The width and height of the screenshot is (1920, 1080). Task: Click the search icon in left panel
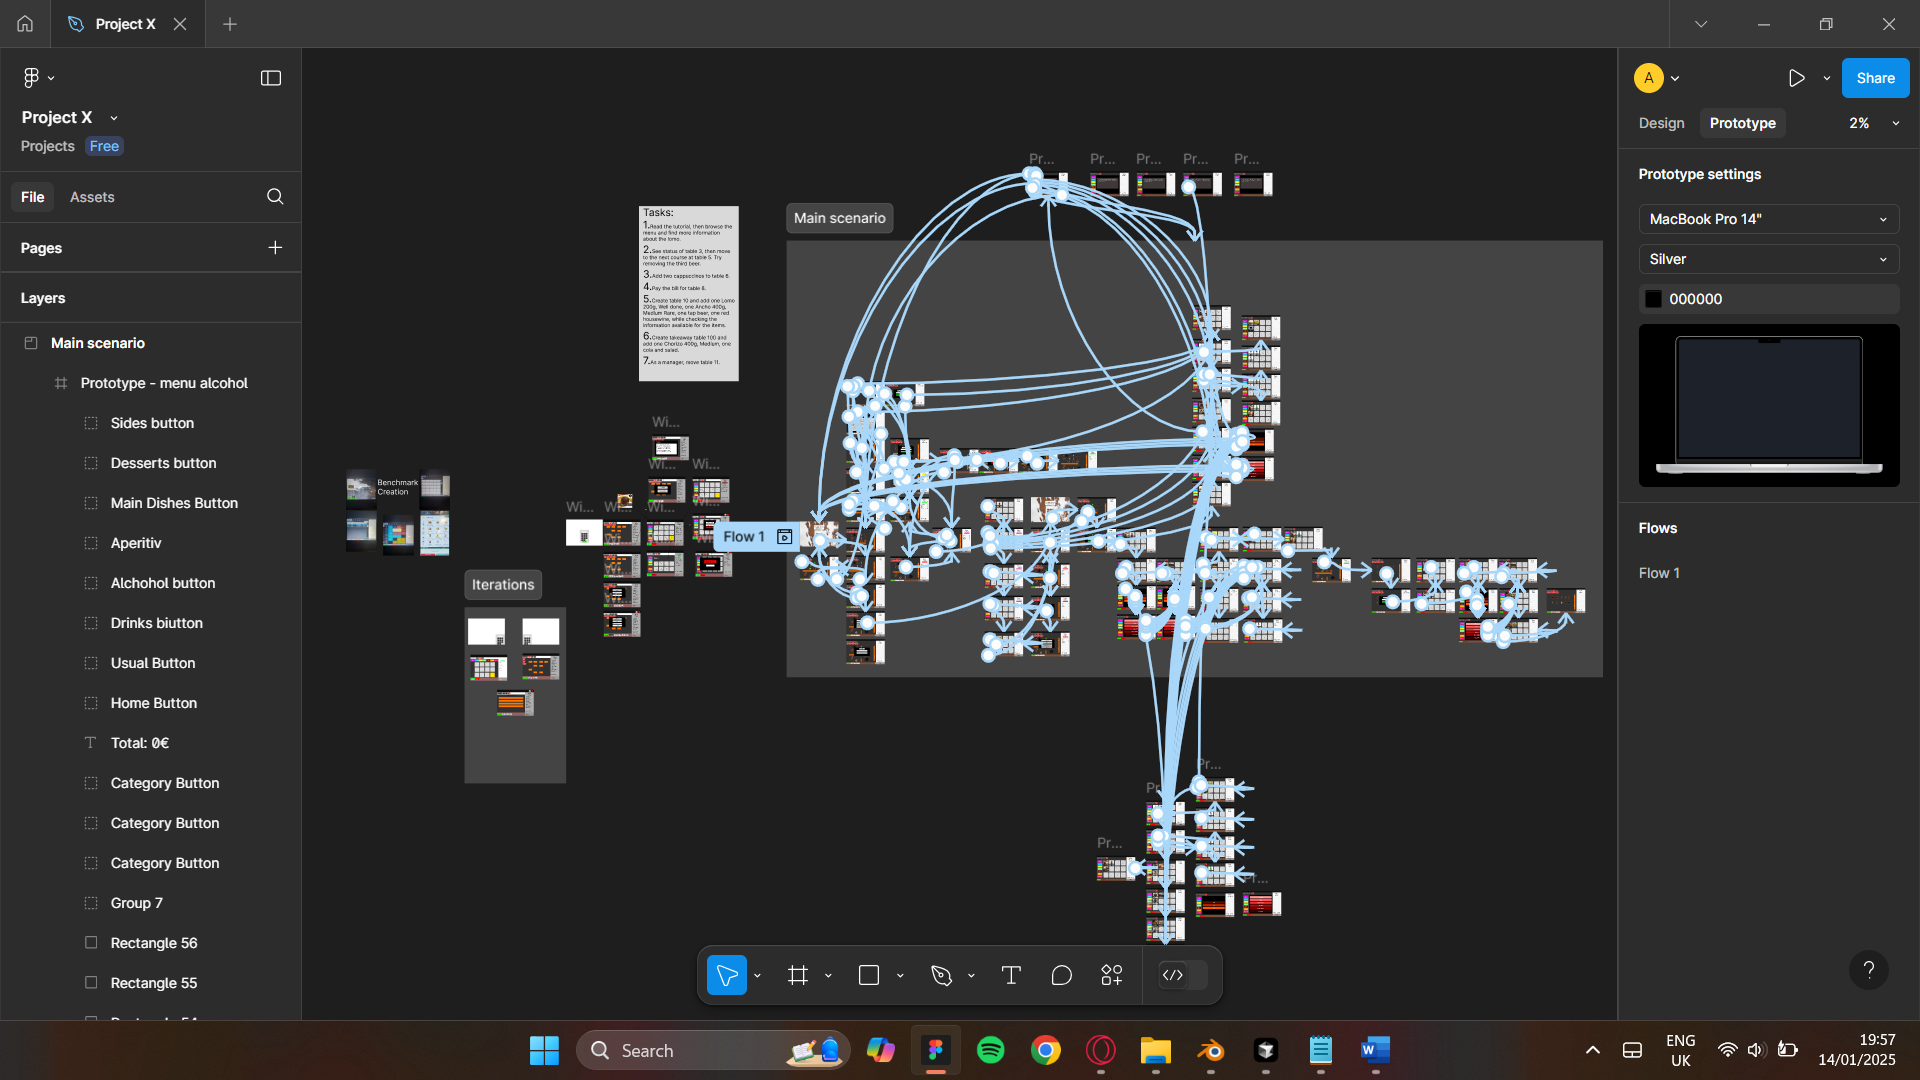(275, 197)
